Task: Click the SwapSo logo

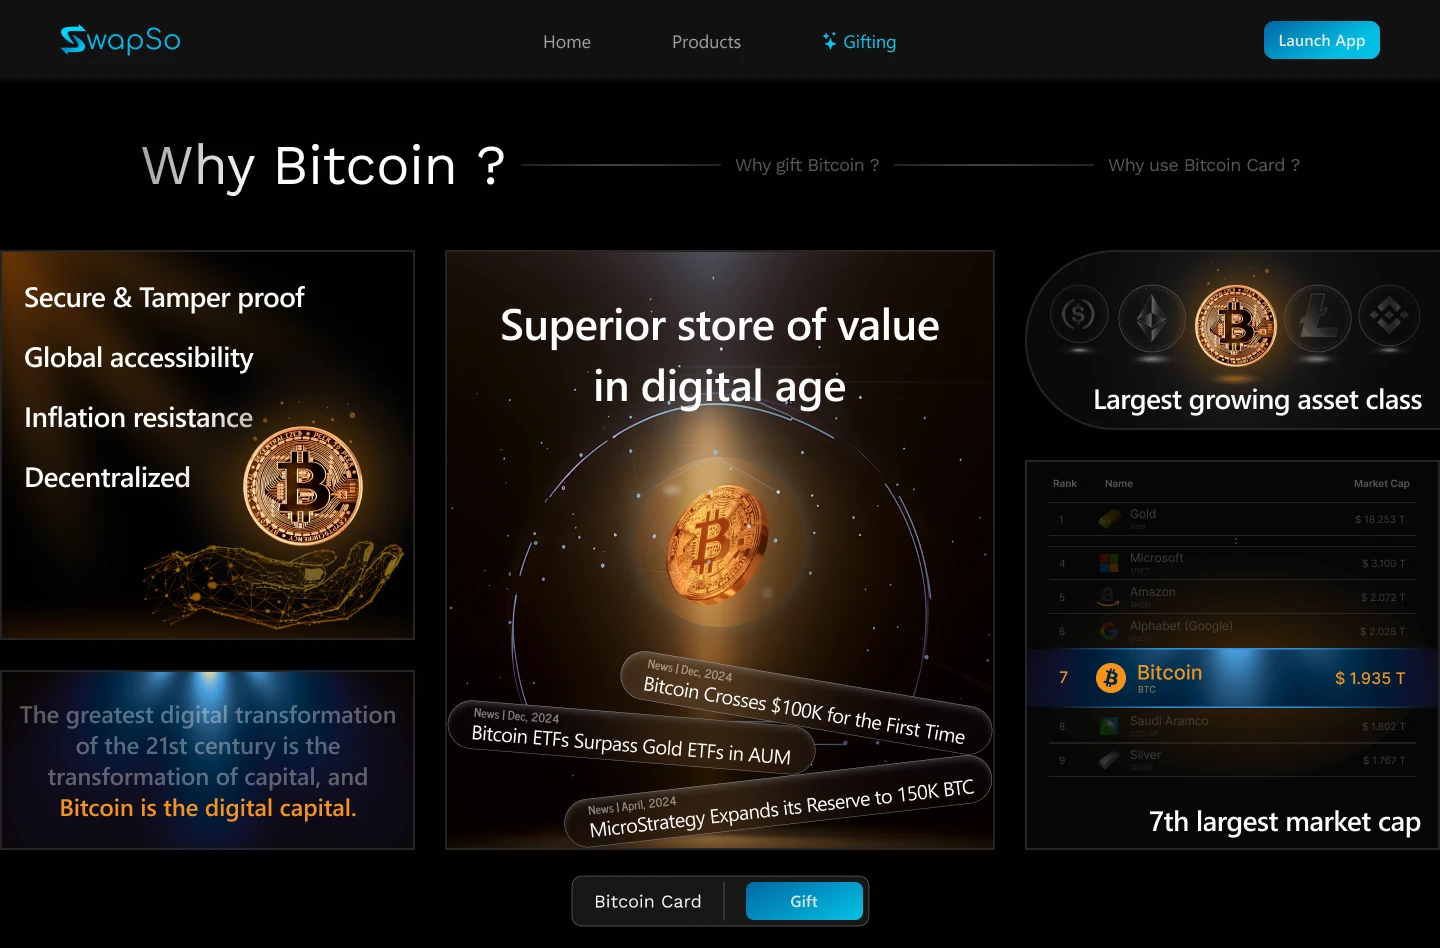Action: 120,40
